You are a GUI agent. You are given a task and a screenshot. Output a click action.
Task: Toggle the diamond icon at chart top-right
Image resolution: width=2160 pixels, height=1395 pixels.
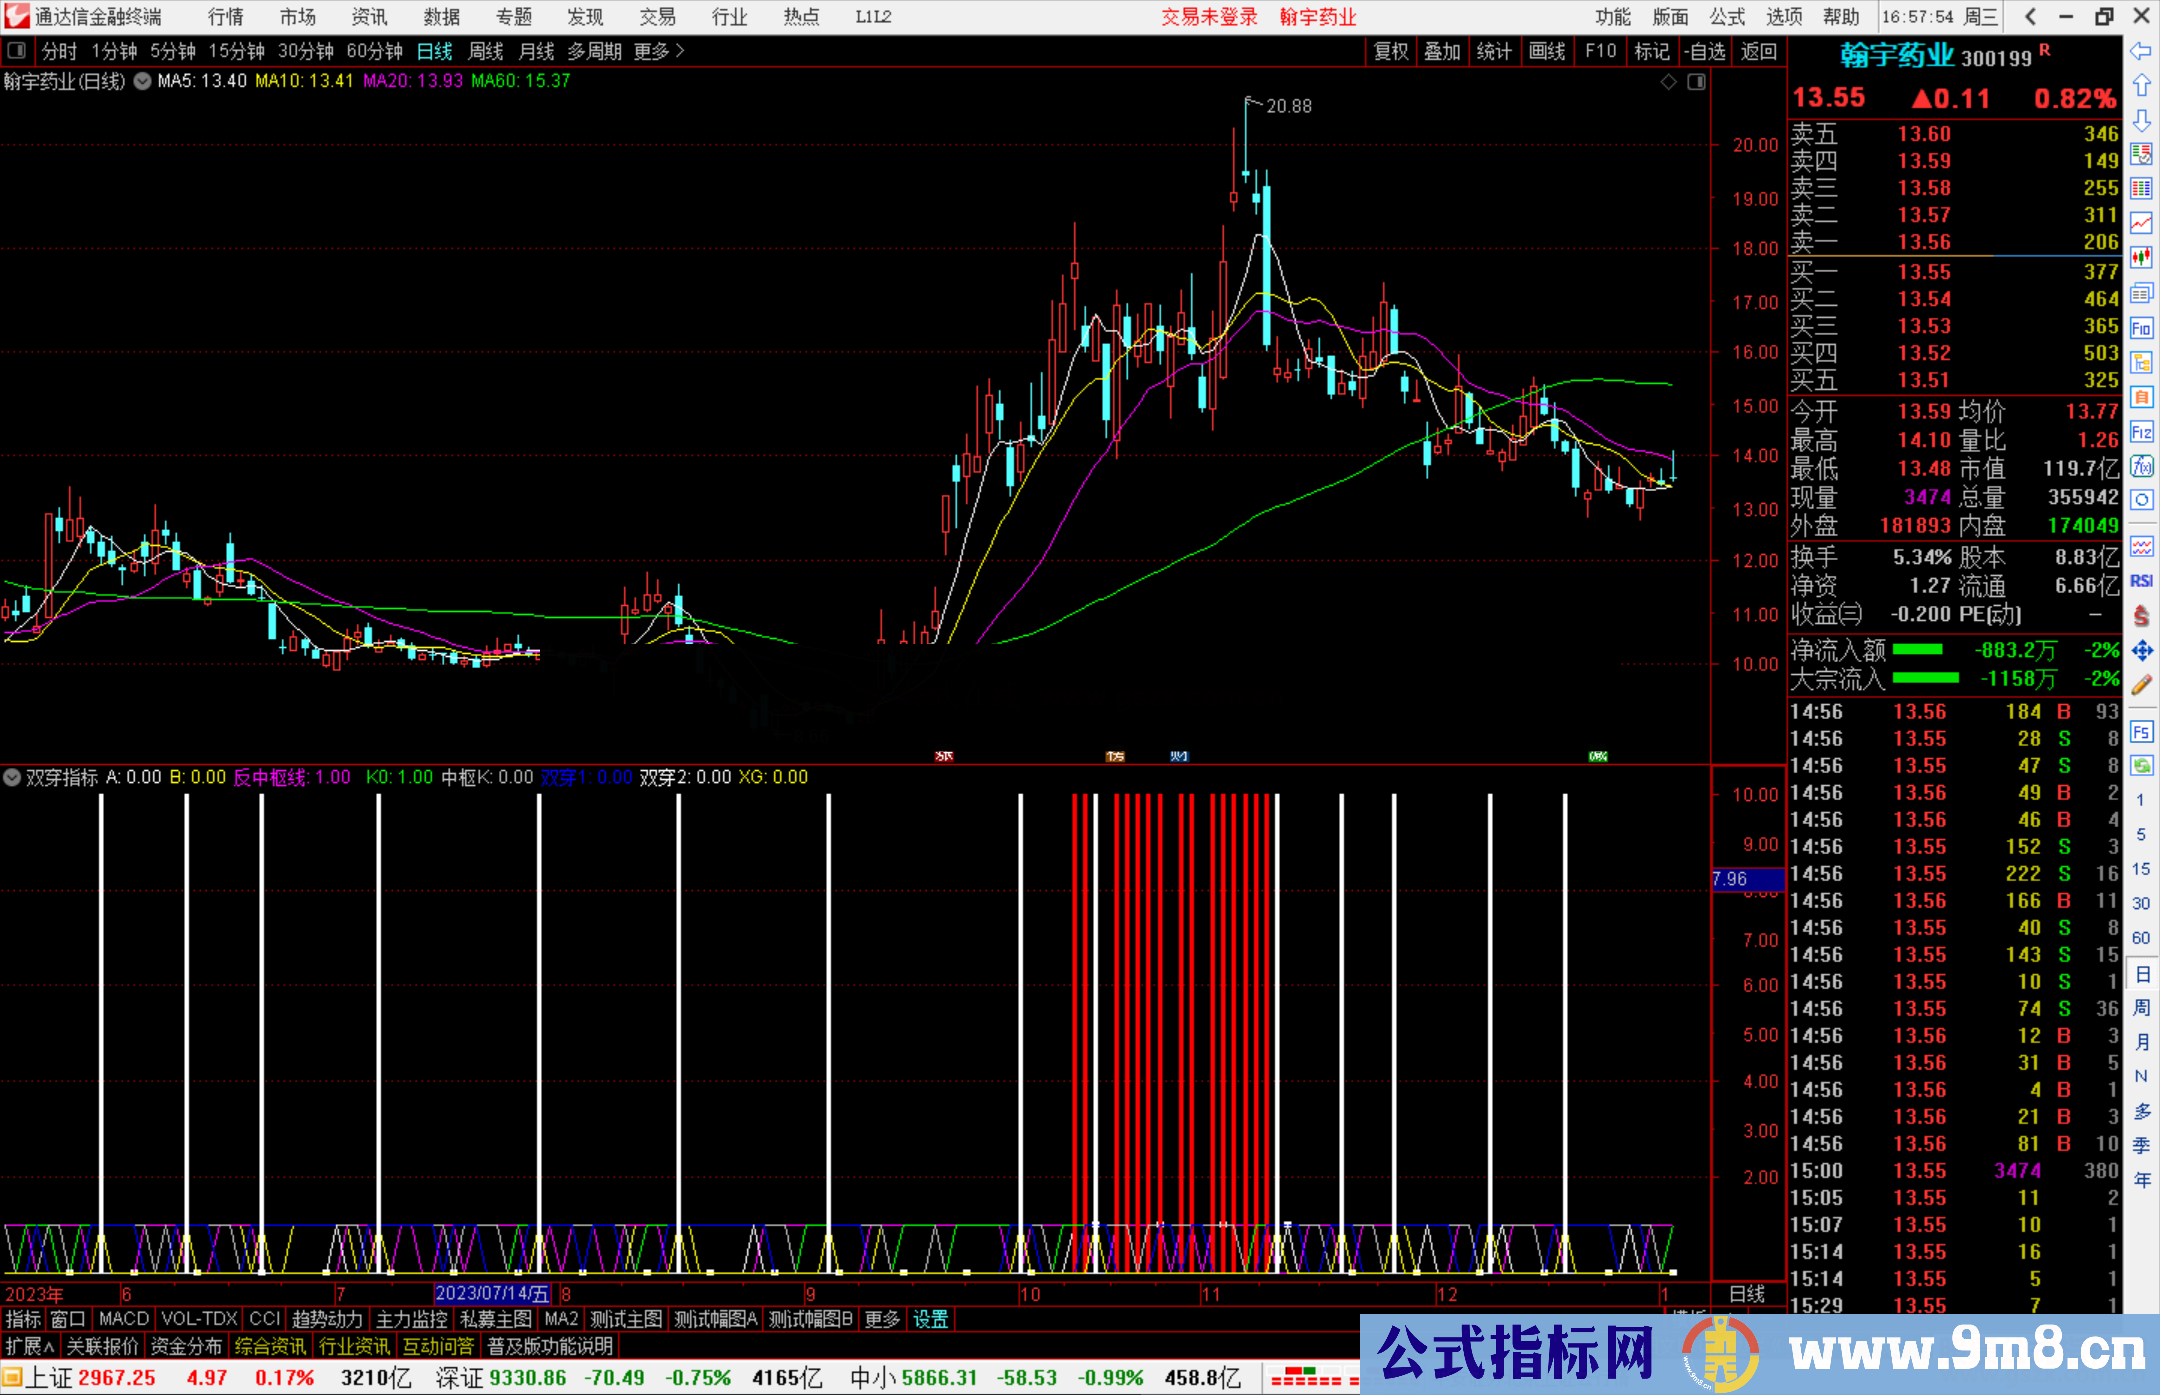click(x=1668, y=82)
